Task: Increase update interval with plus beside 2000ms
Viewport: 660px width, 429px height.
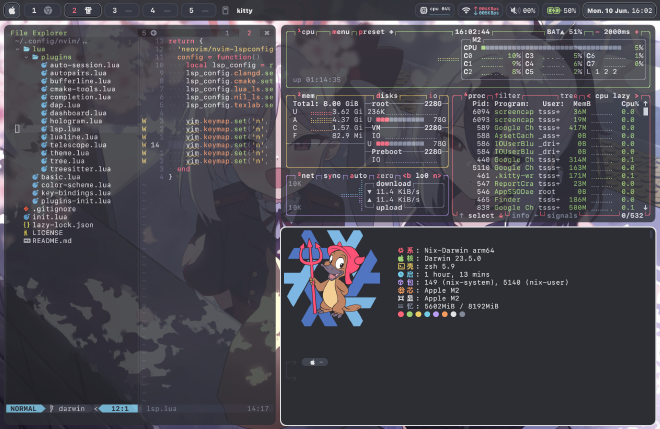Action: pos(636,32)
